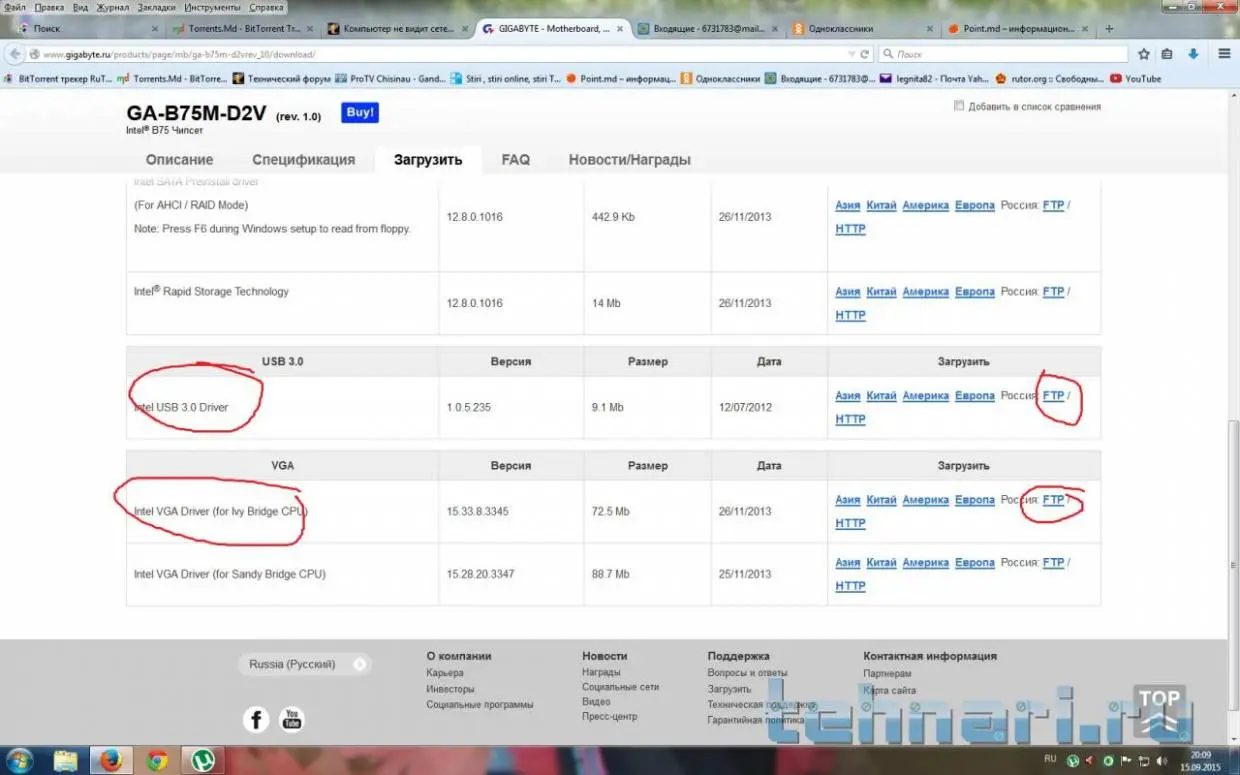This screenshot has height=775, width=1240.
Task: Switch to the Компьютер не видит сете browser tab
Action: click(398, 29)
